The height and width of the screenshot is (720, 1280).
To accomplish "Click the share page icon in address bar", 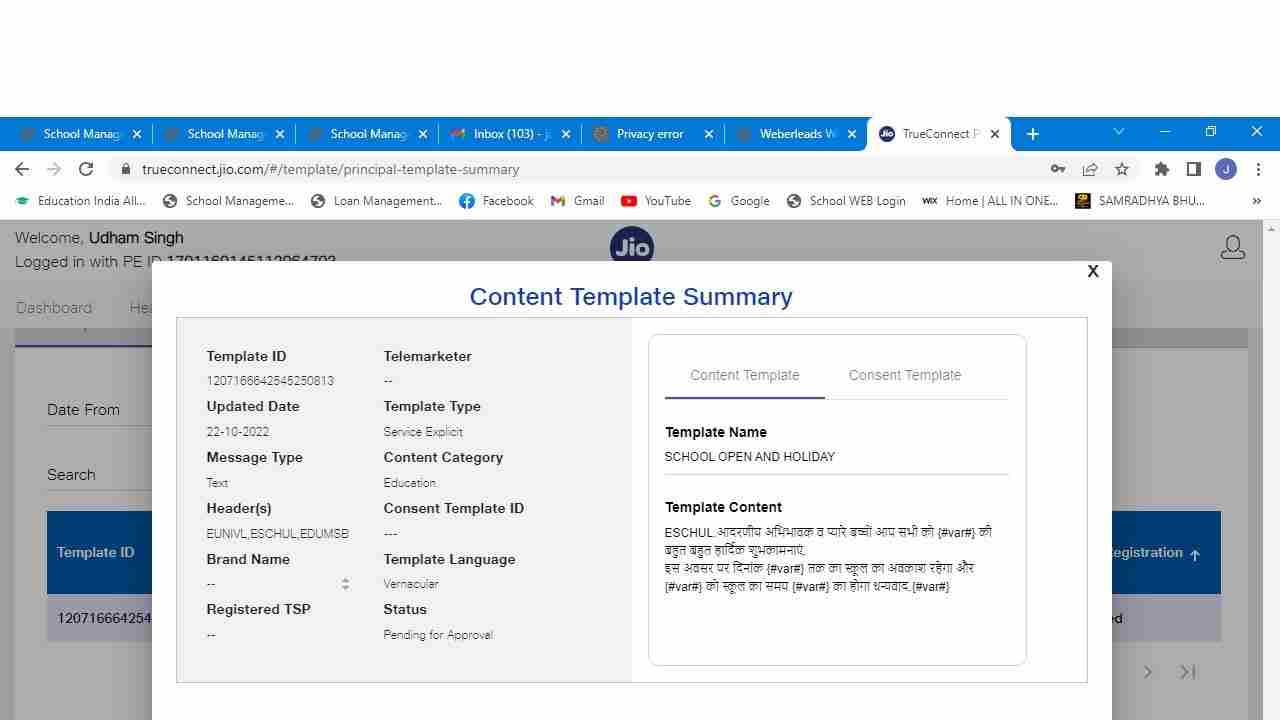I will coord(1090,169).
